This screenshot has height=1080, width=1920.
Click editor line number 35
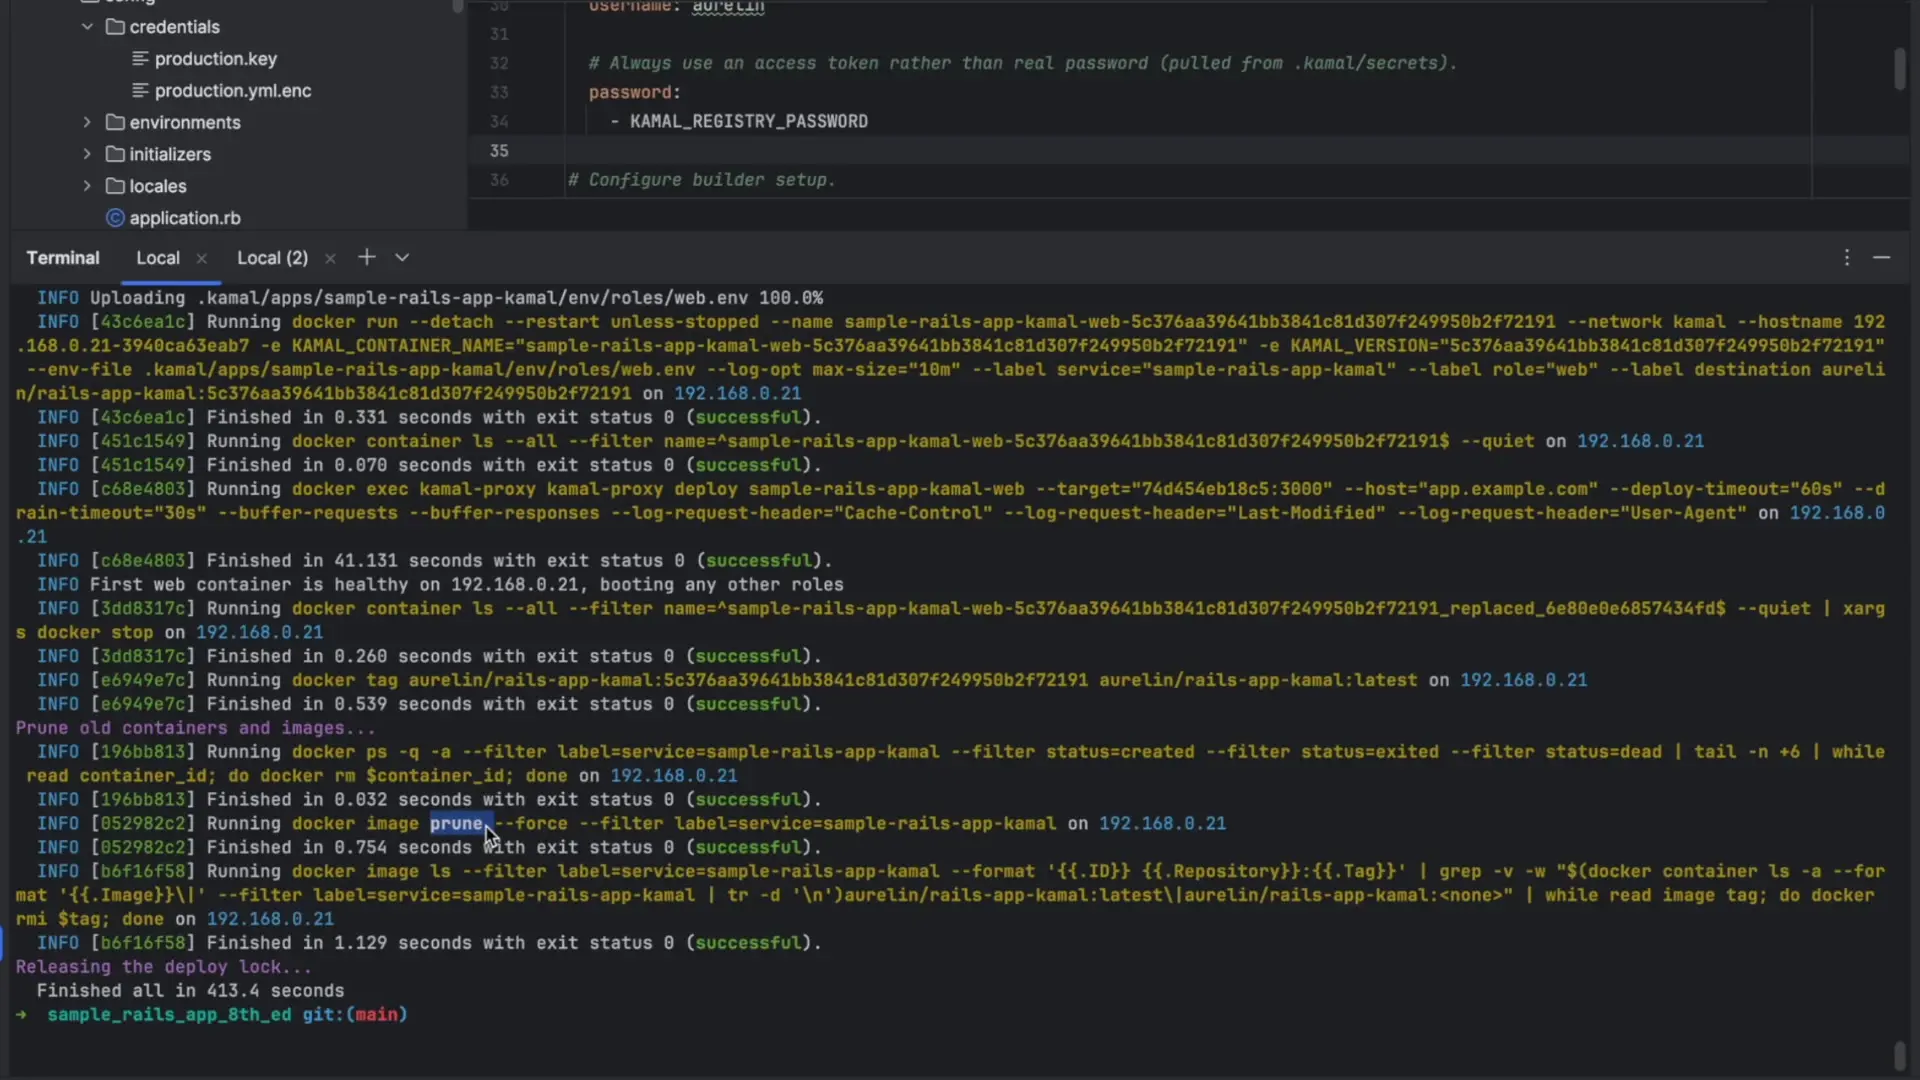point(499,151)
